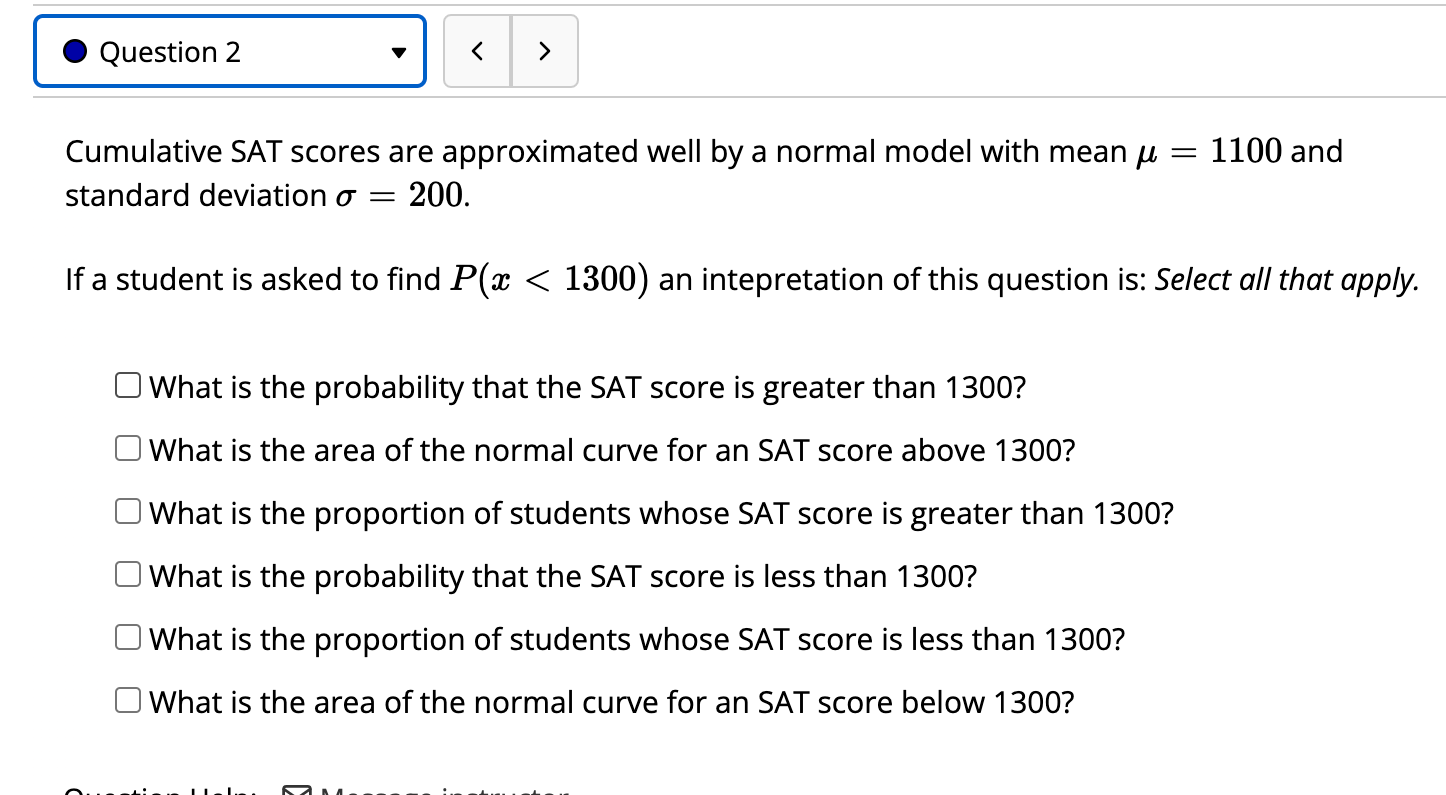Select Question 2 from the navigation control

click(x=230, y=50)
